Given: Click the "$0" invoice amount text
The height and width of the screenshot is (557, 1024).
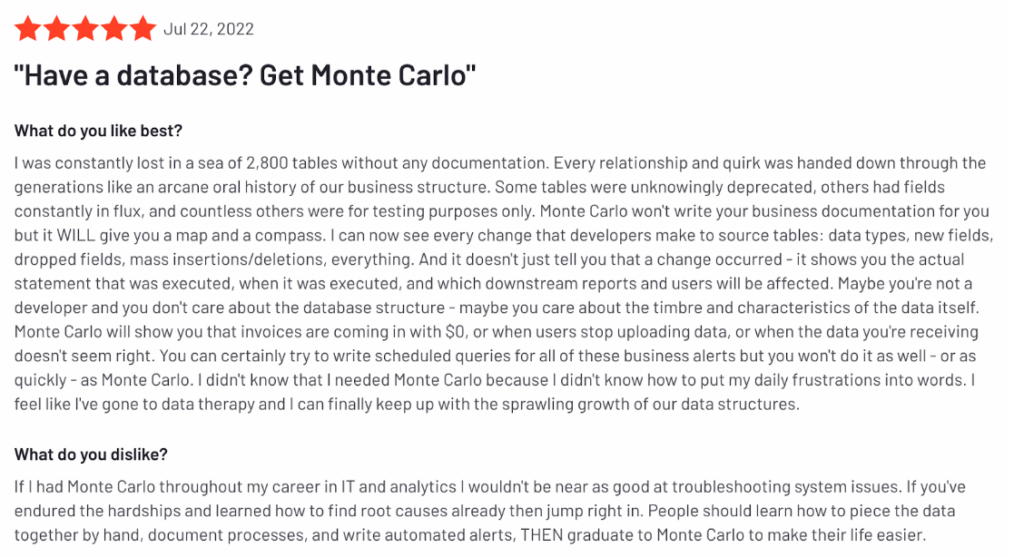Looking at the screenshot, I should [455, 332].
